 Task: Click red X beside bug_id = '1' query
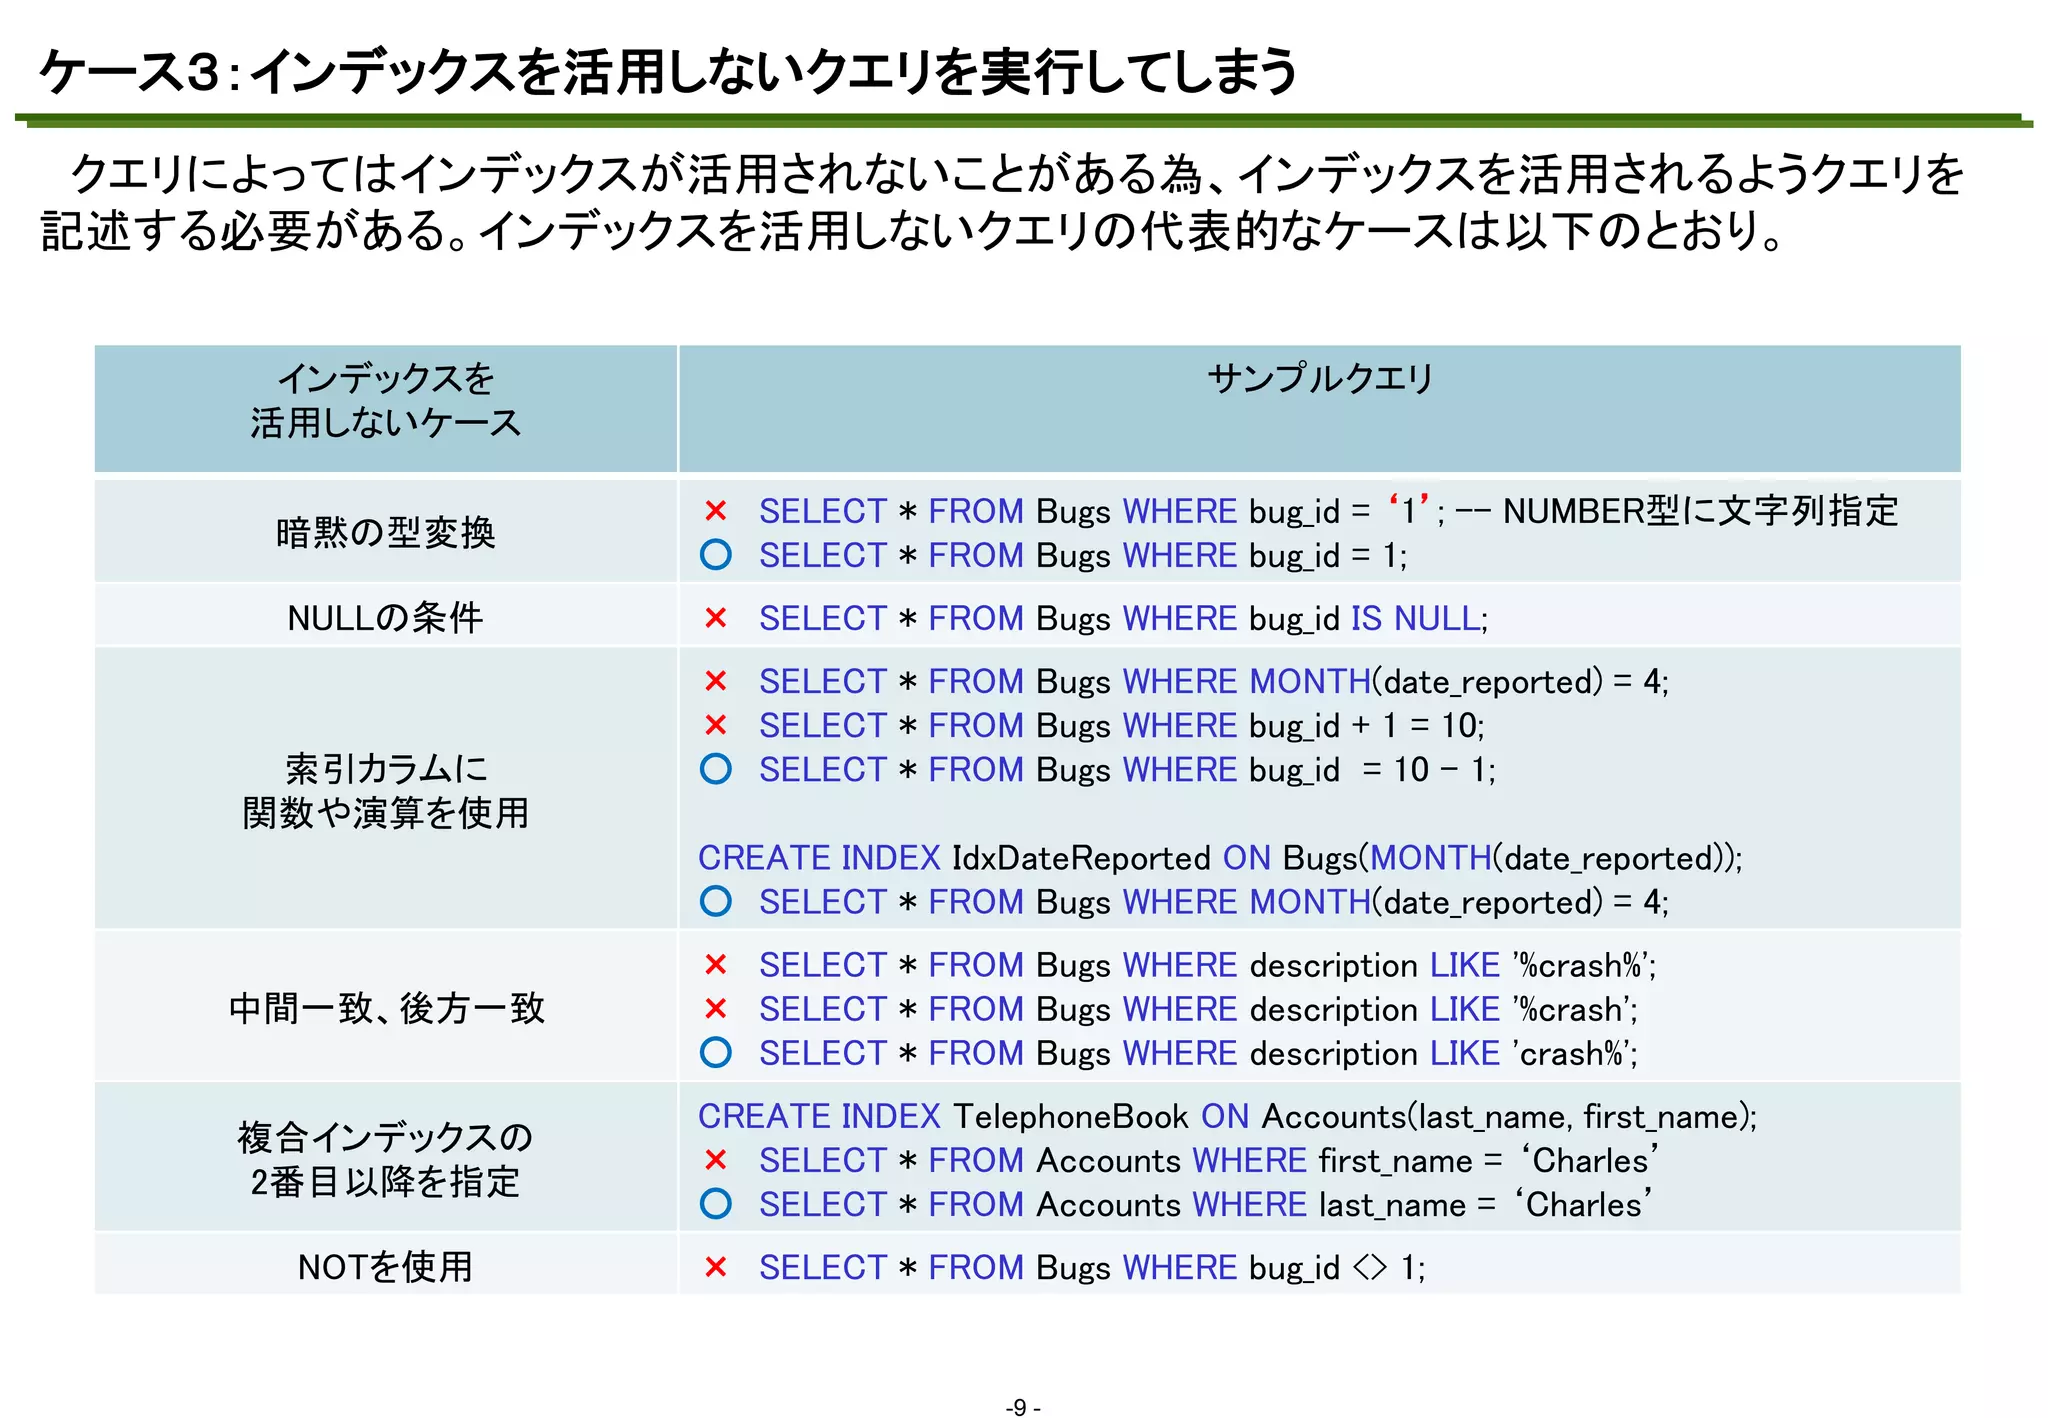click(715, 511)
